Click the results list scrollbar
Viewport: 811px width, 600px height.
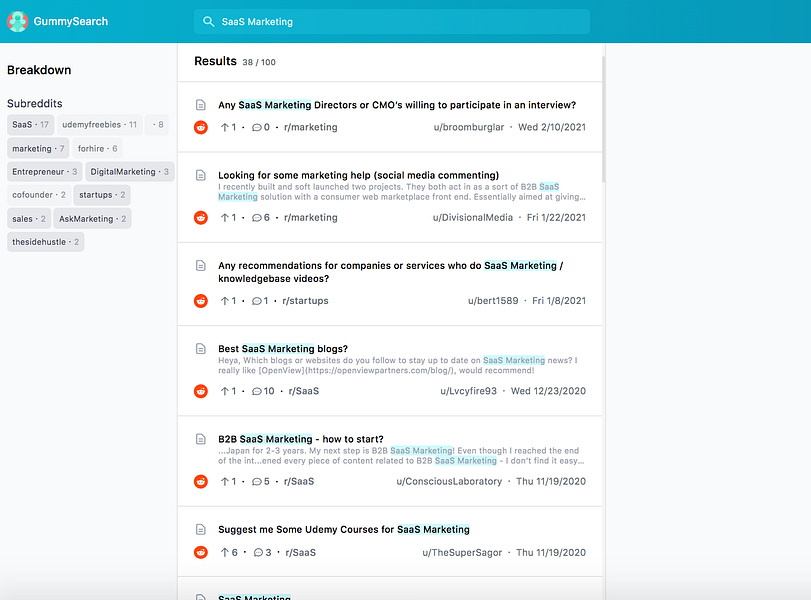click(x=603, y=119)
